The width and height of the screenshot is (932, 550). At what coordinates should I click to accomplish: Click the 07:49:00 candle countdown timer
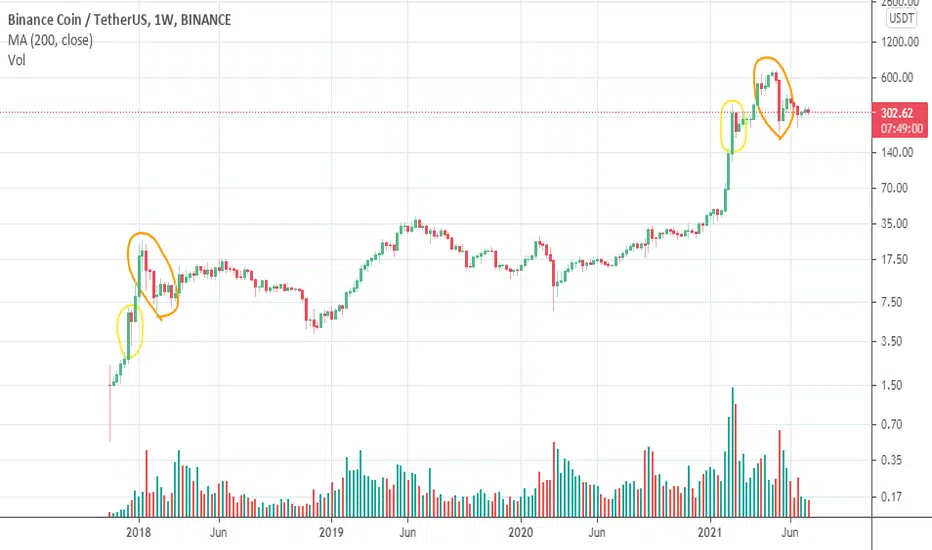click(902, 128)
